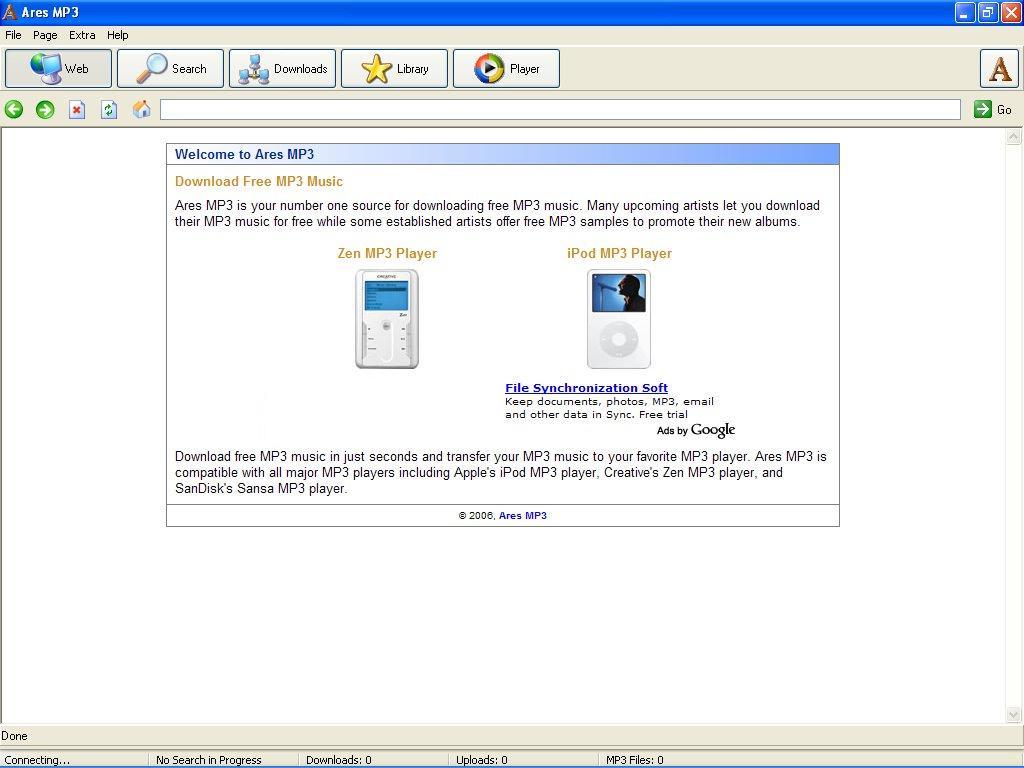Click the Ads by Google label
1024x768 pixels.
[x=696, y=430]
